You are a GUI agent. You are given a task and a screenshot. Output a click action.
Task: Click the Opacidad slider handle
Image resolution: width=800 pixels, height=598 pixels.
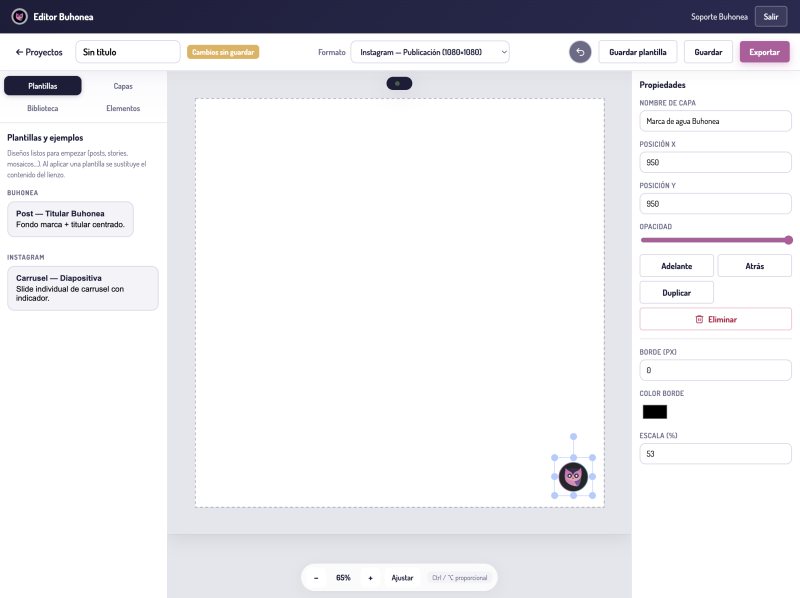coord(788,240)
